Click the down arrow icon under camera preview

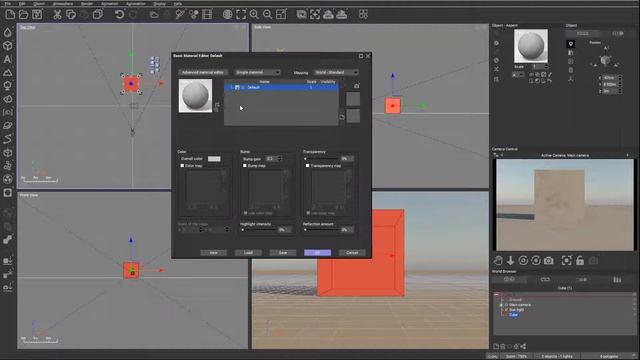pyautogui.click(x=511, y=260)
